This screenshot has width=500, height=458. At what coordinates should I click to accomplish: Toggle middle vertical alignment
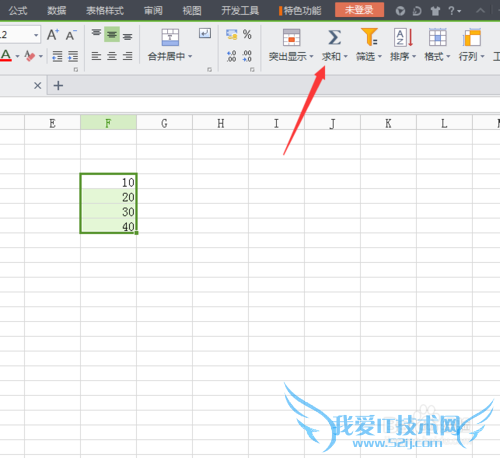[x=112, y=35]
